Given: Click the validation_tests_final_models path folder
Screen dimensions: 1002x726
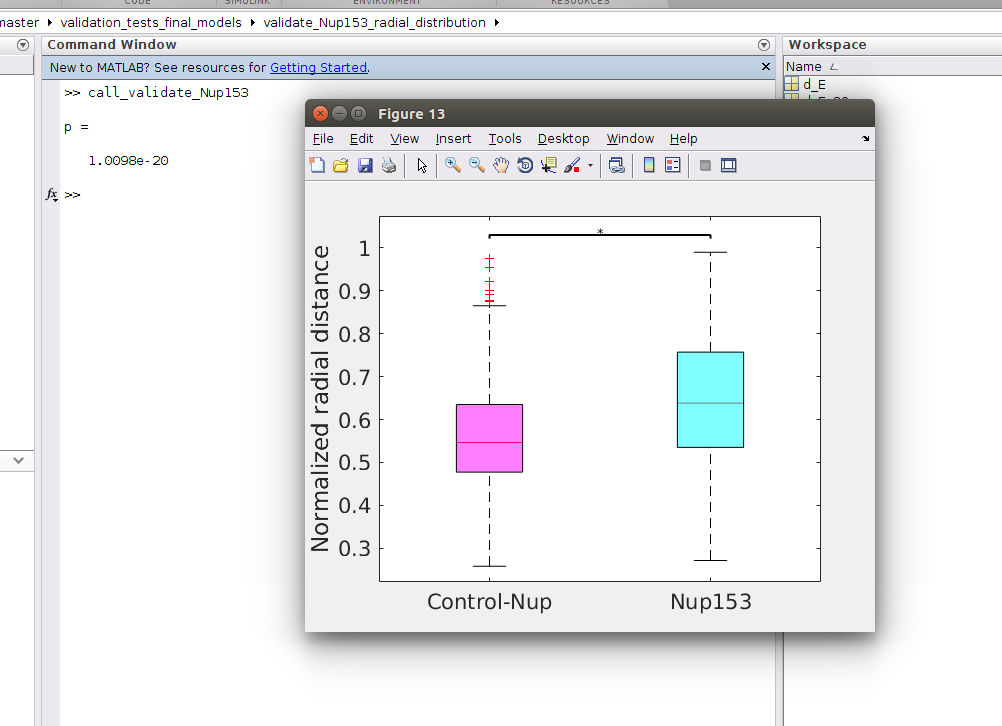Looking at the screenshot, I should click(x=151, y=22).
